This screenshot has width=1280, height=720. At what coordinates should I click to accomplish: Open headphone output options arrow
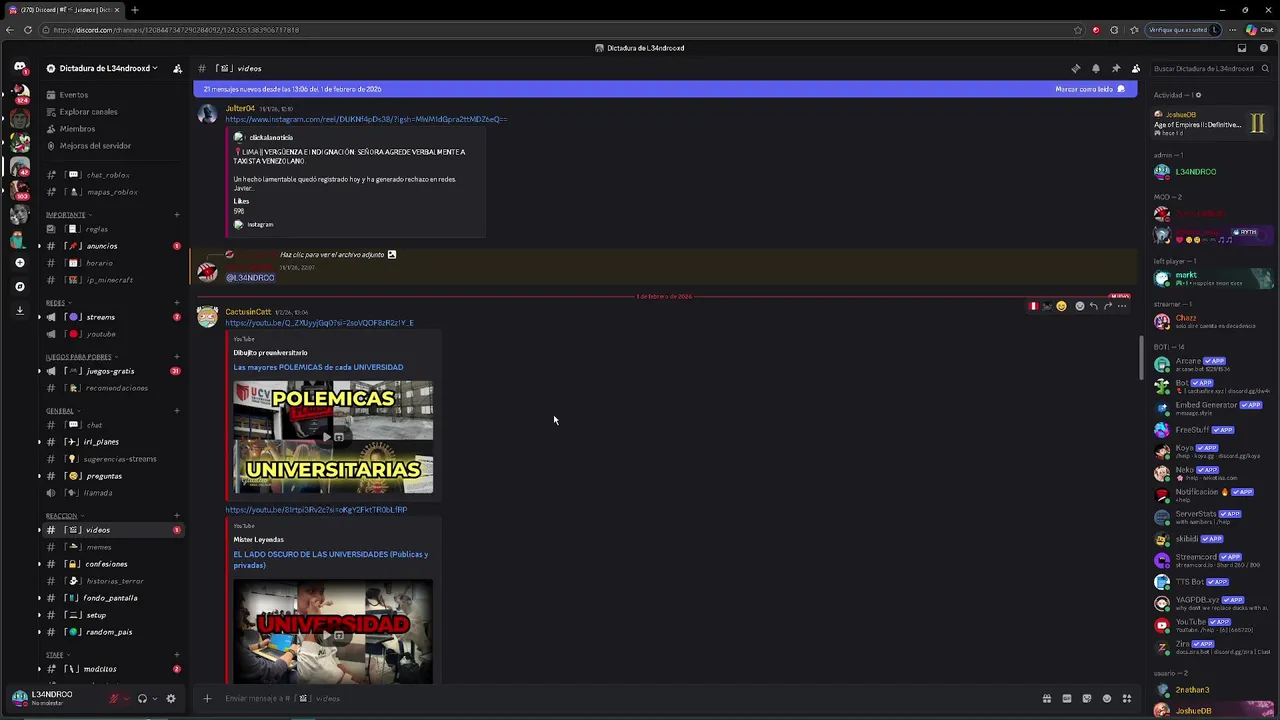(154, 699)
